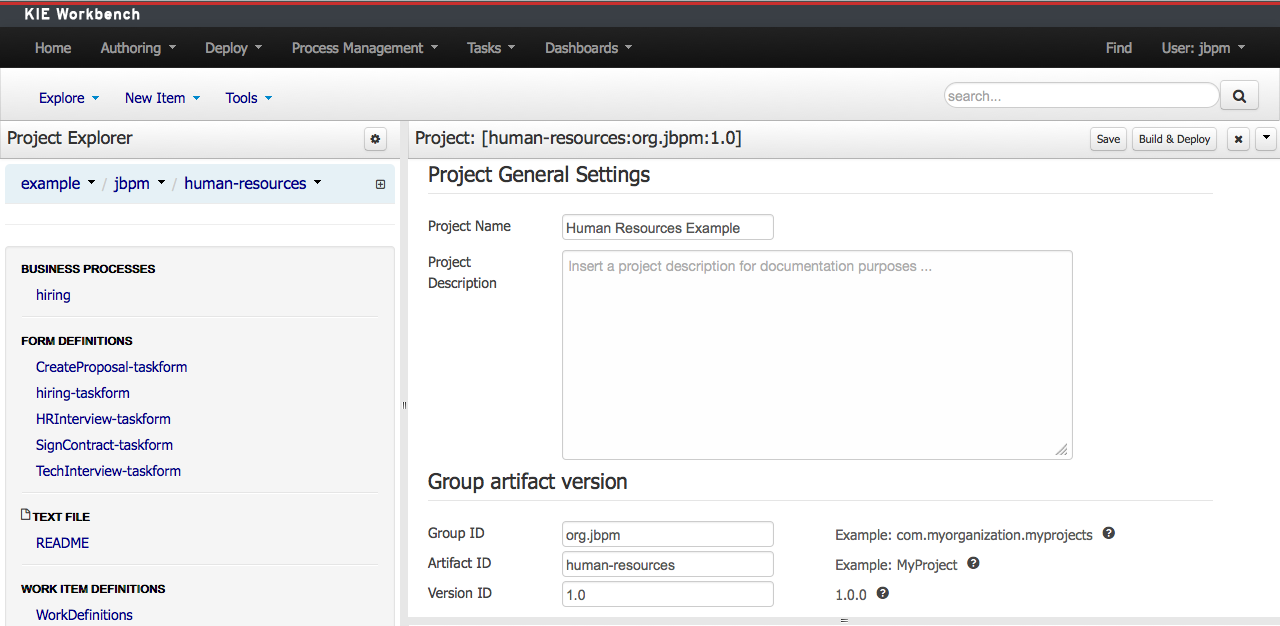Viewport: 1280px width, 626px height.
Task: Click help icon next to Group ID example
Action: point(1108,534)
